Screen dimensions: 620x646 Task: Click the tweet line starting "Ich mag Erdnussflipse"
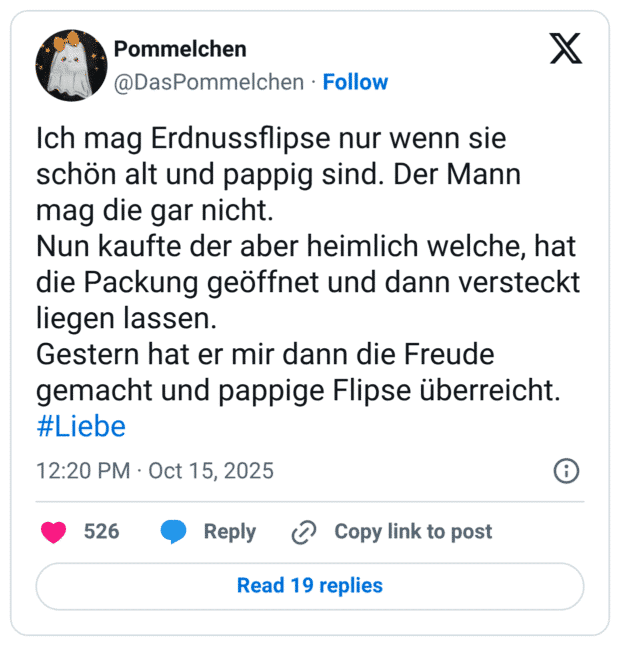tap(270, 137)
